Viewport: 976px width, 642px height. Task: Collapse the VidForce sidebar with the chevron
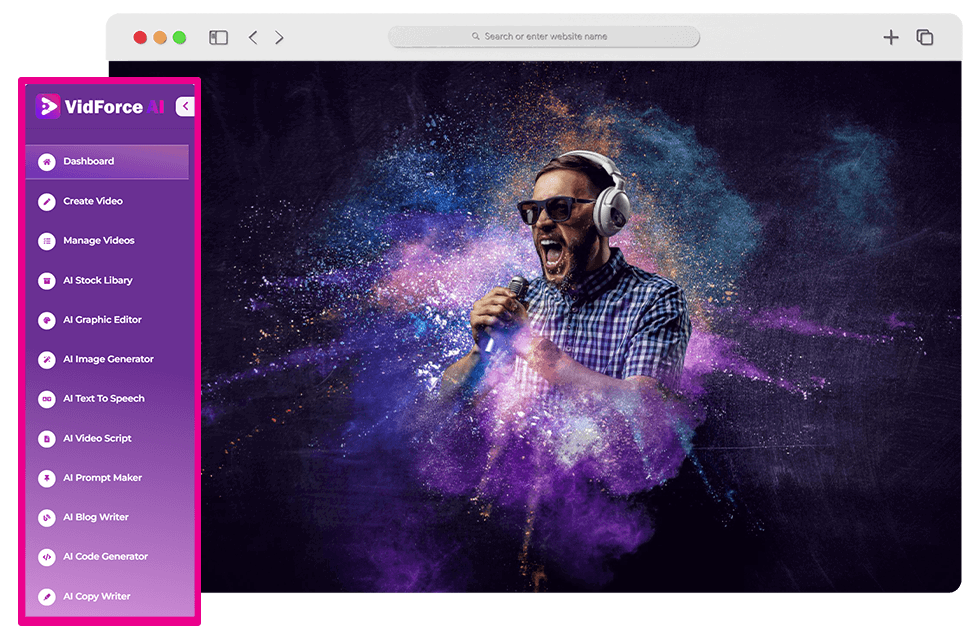click(x=185, y=107)
